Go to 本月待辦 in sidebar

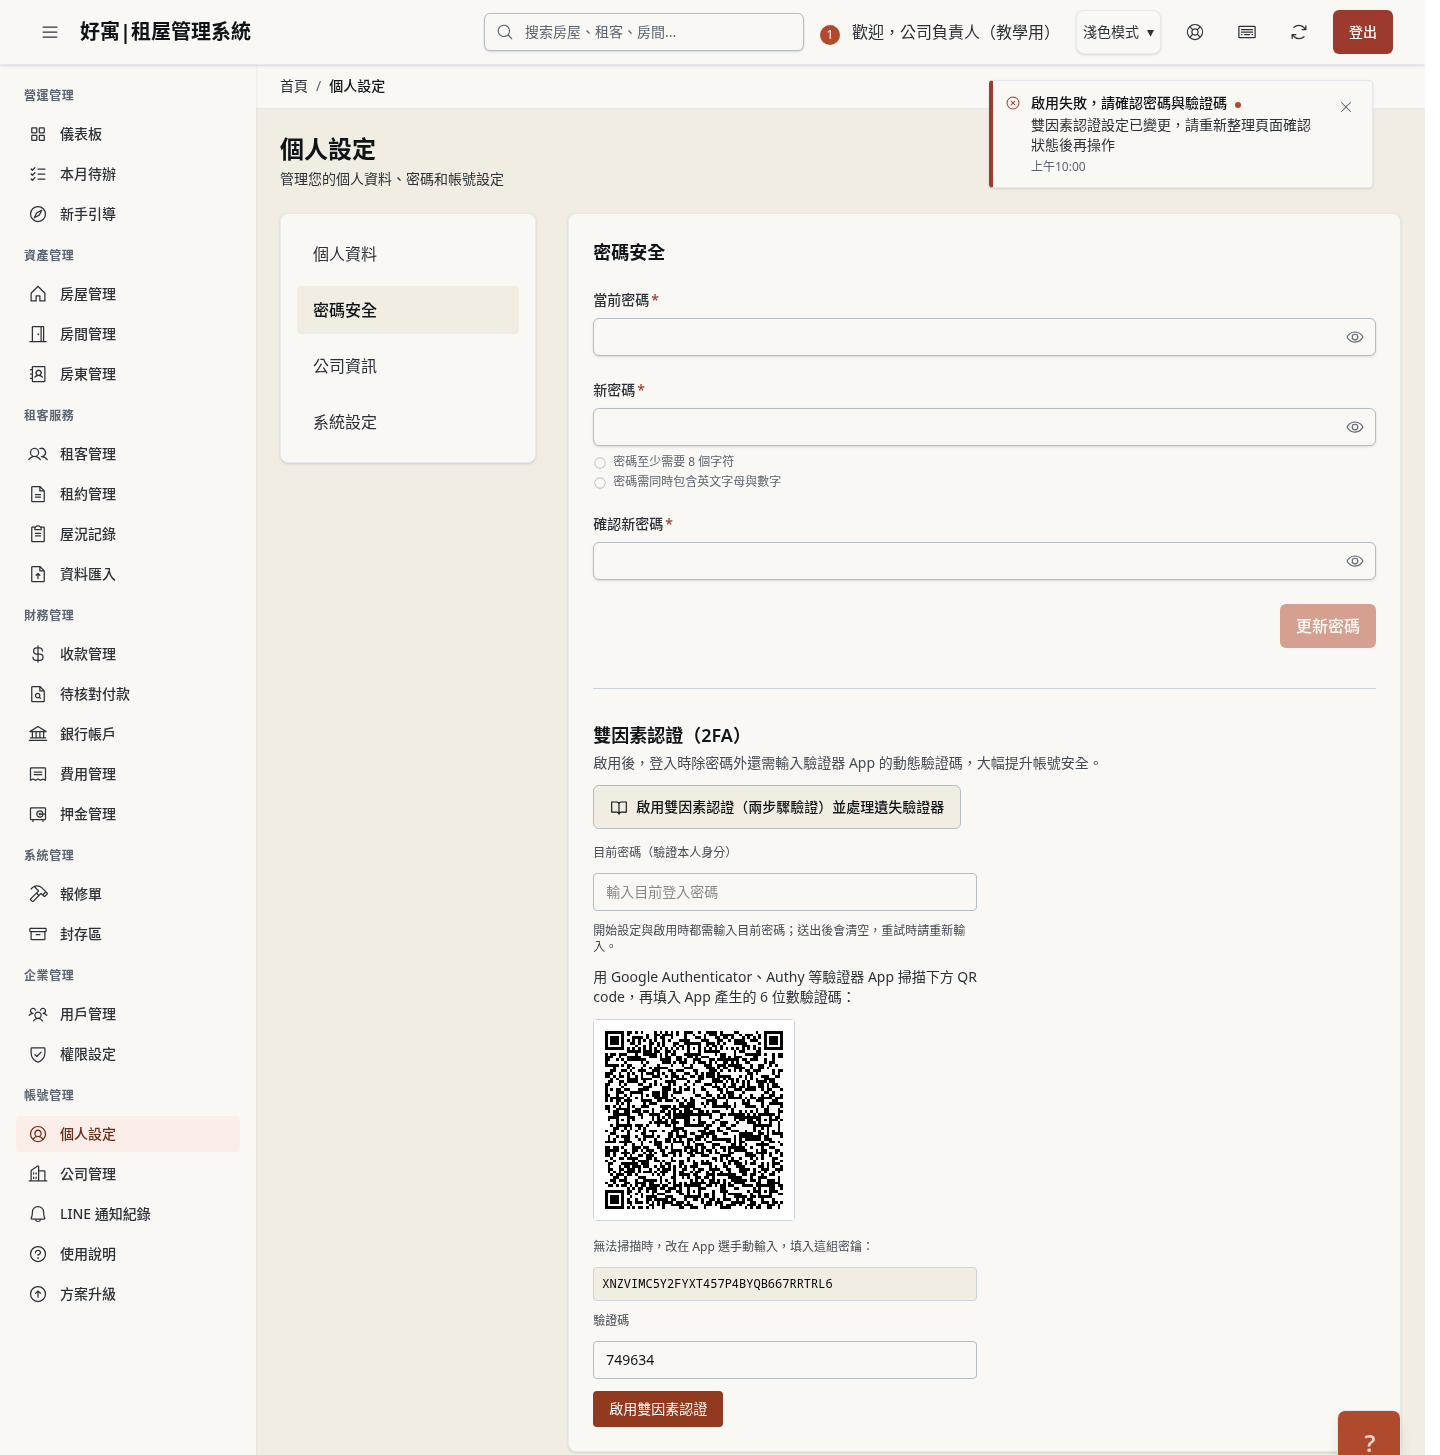[x=128, y=174]
